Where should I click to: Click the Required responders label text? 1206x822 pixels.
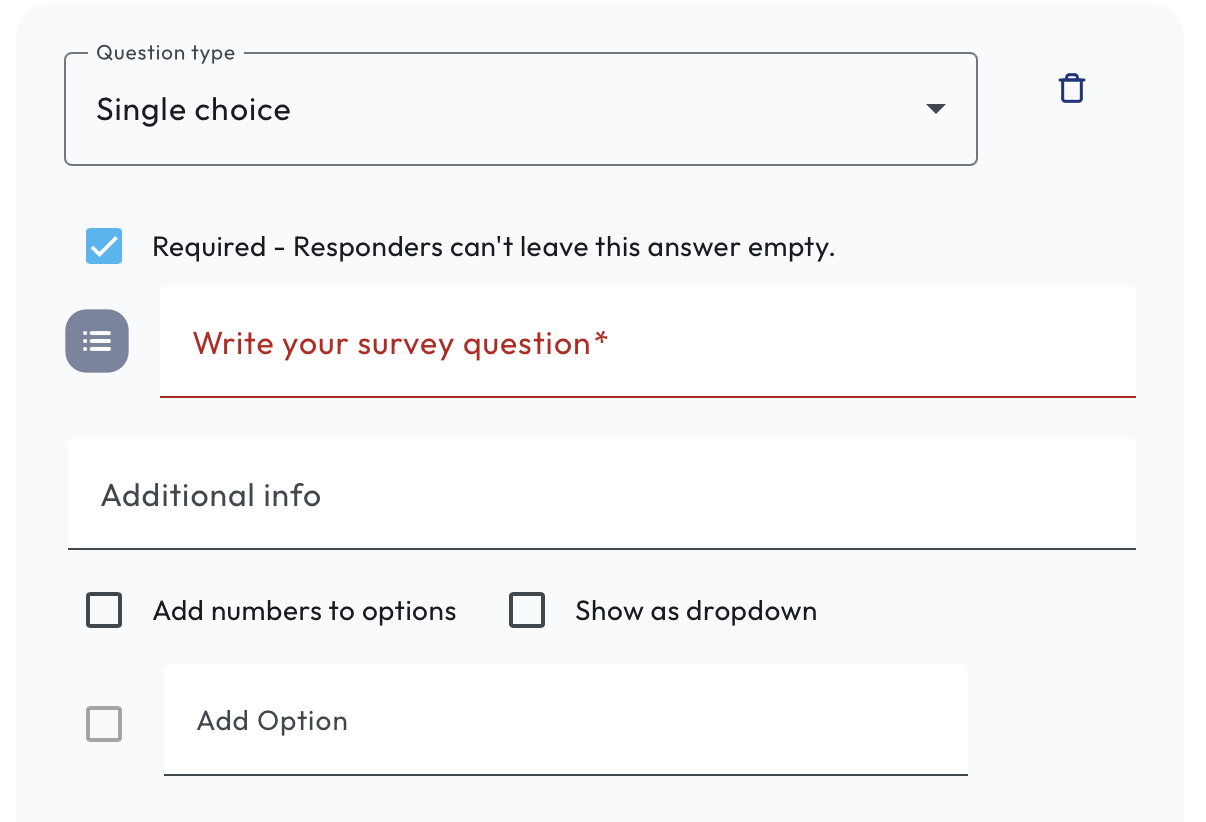[493, 247]
